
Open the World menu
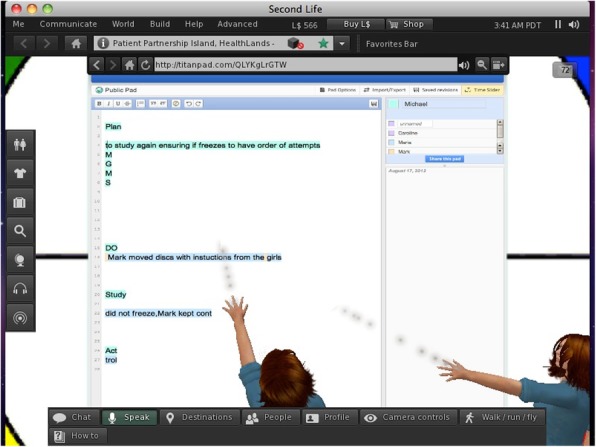pyautogui.click(x=123, y=24)
